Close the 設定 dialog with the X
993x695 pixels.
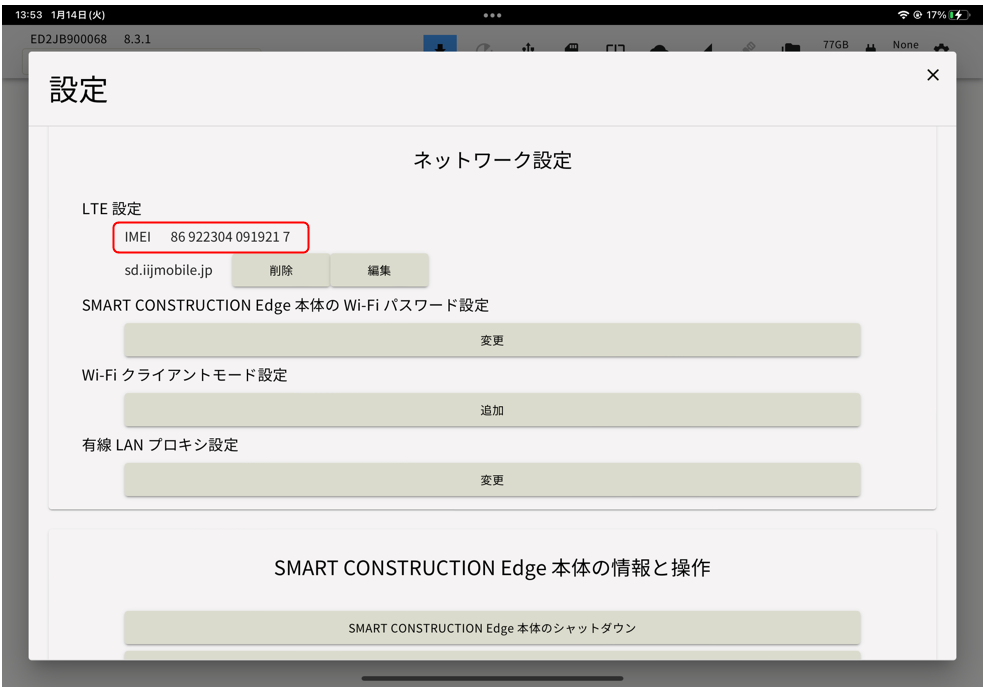click(x=932, y=75)
